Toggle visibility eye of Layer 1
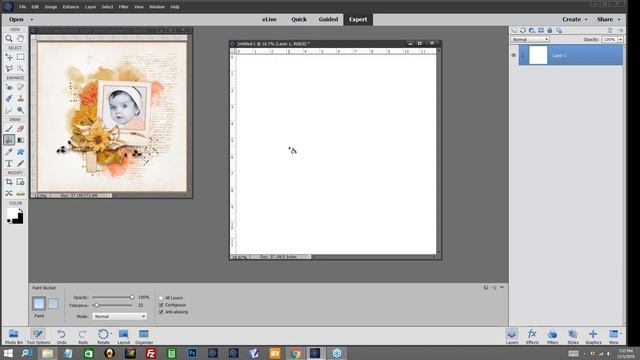 [514, 55]
